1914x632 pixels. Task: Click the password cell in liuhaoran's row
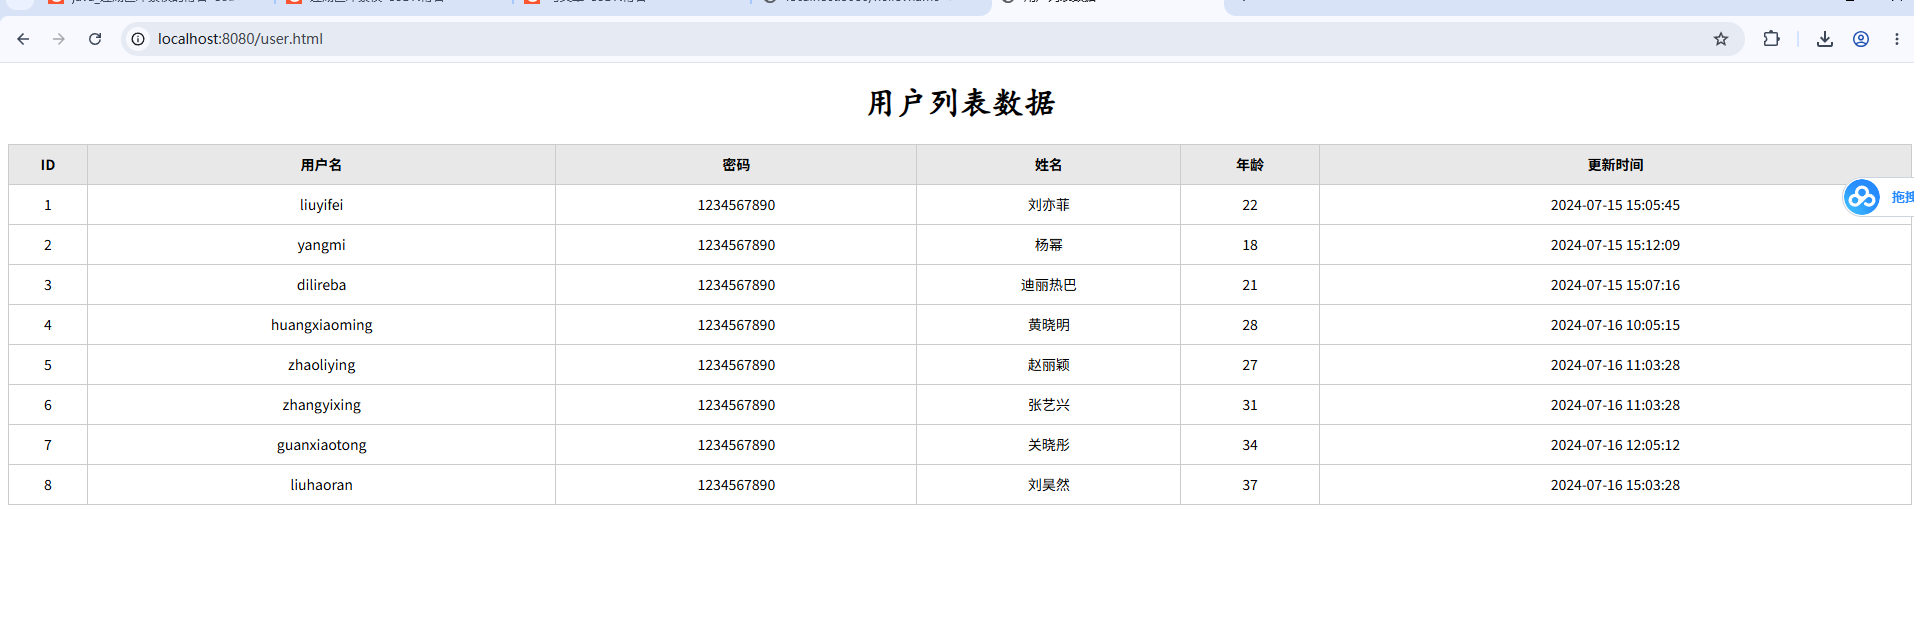(736, 485)
